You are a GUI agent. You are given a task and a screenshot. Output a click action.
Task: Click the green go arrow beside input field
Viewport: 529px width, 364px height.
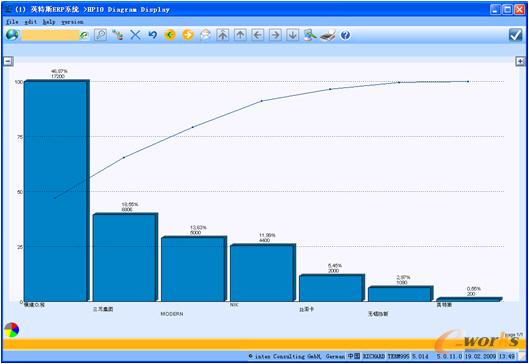[84, 35]
